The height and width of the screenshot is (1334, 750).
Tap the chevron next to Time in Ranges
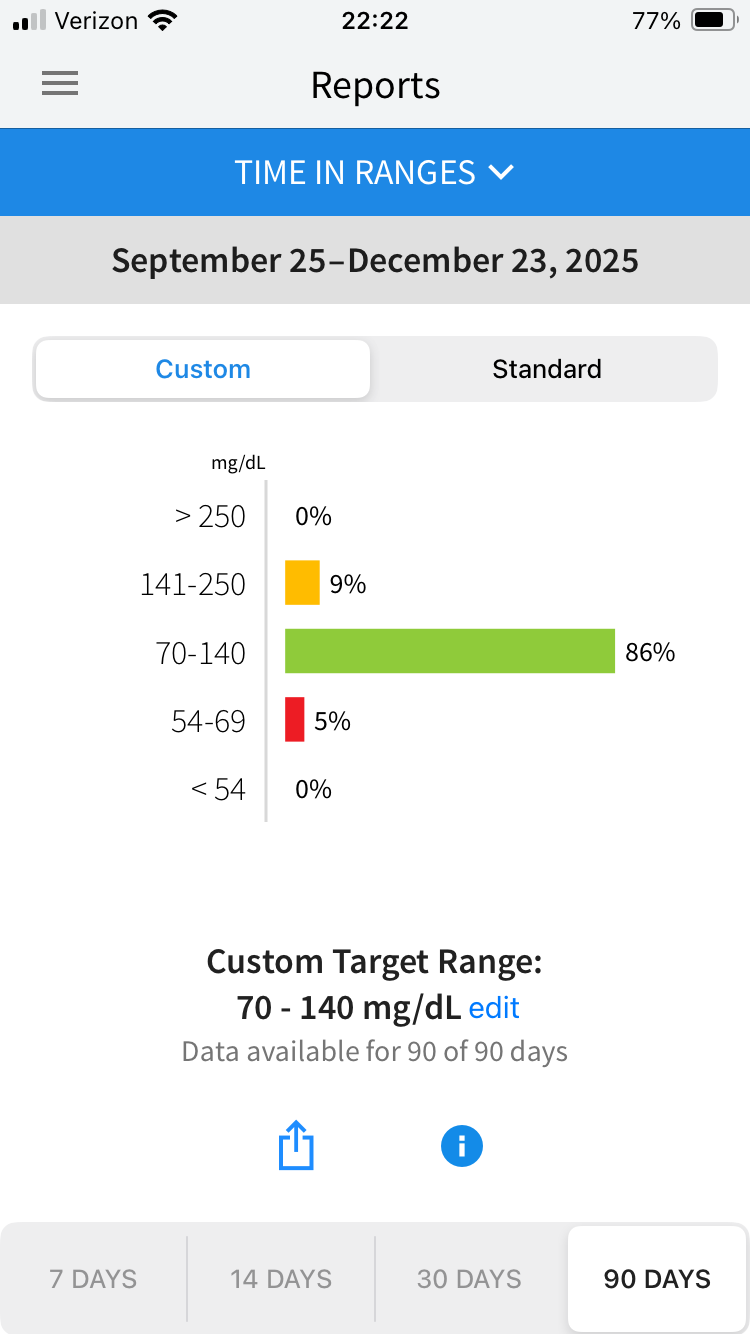click(501, 172)
